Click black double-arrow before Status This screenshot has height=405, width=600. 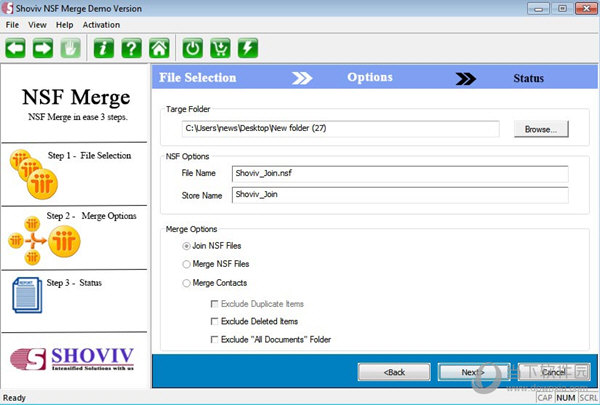click(x=466, y=78)
